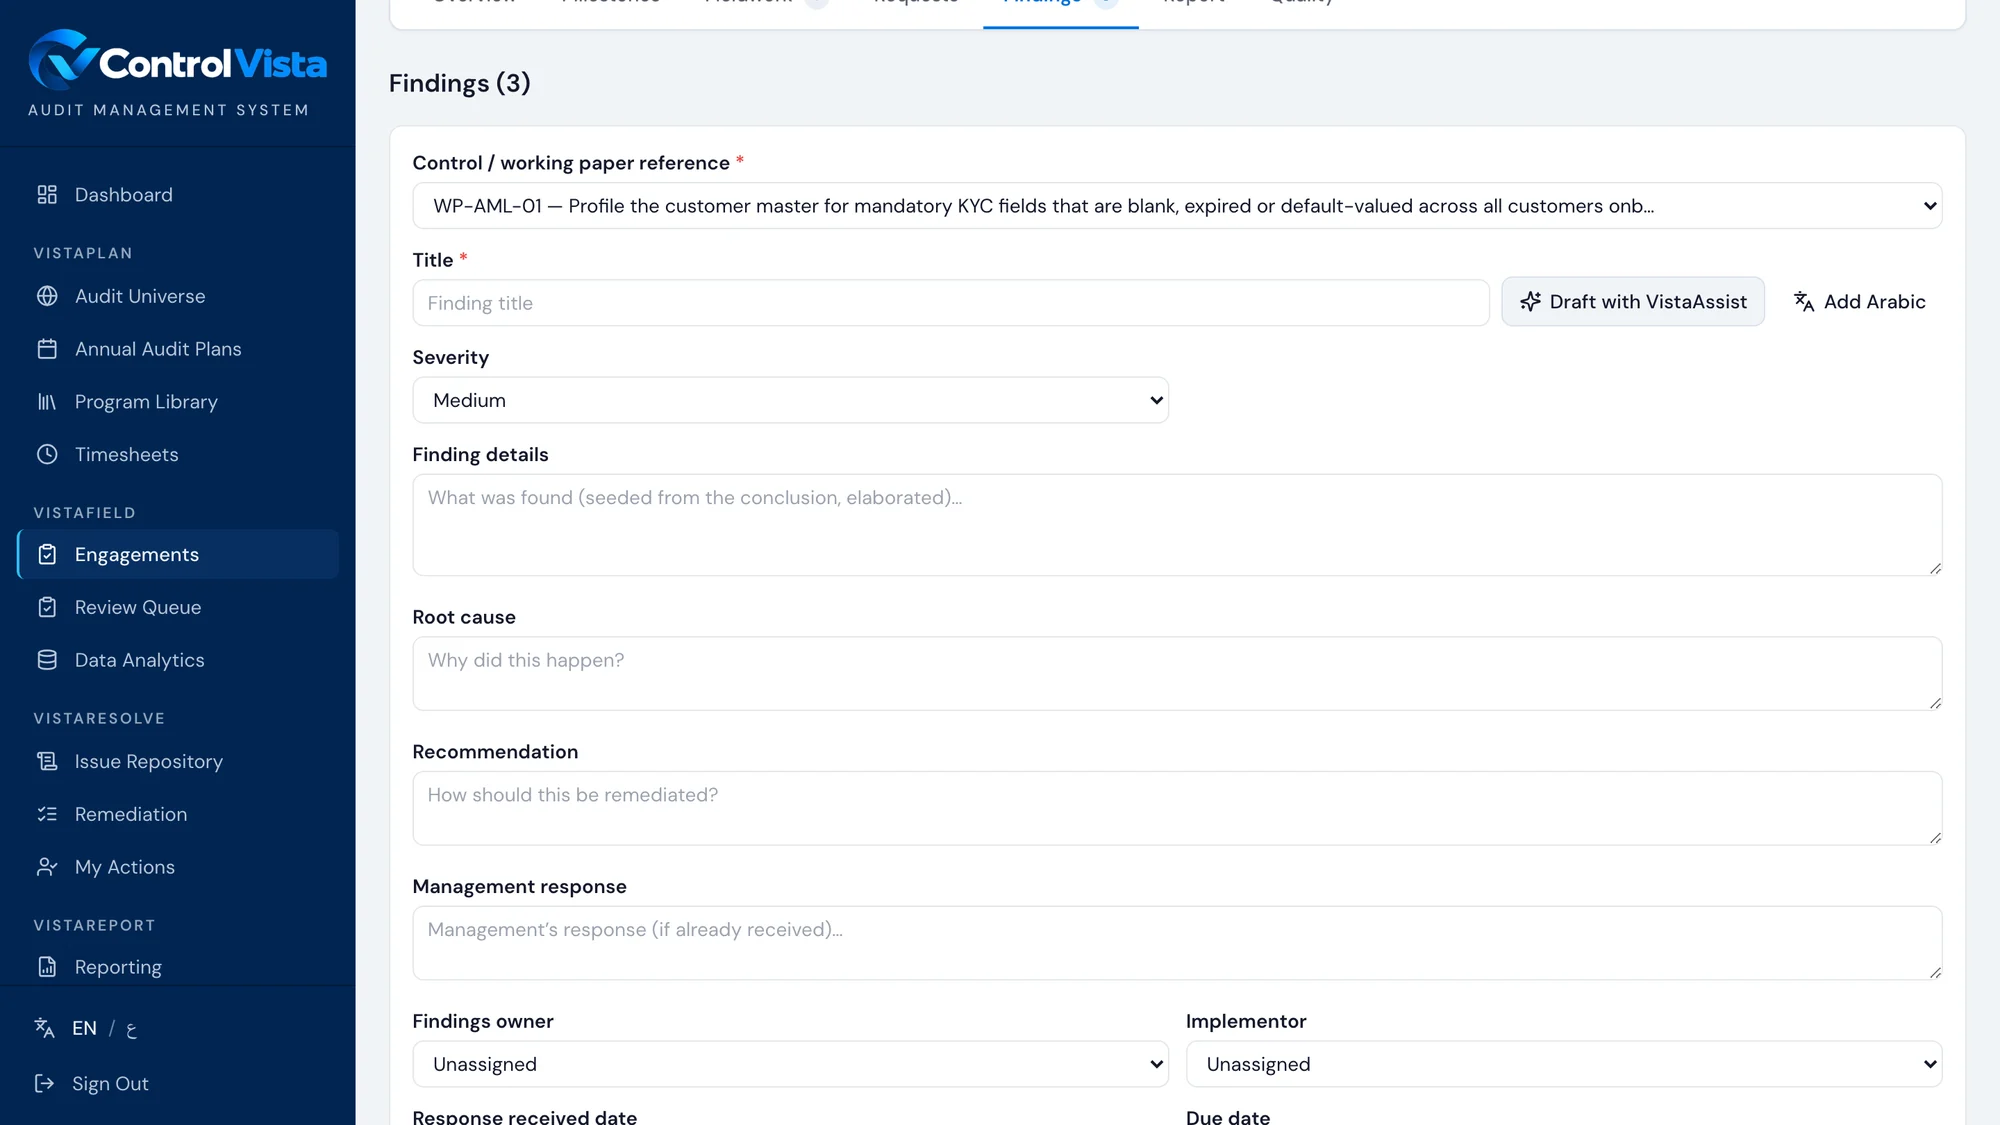Click the Remediation checklist icon
Viewport: 2000px width, 1125px height.
pyautogui.click(x=47, y=814)
